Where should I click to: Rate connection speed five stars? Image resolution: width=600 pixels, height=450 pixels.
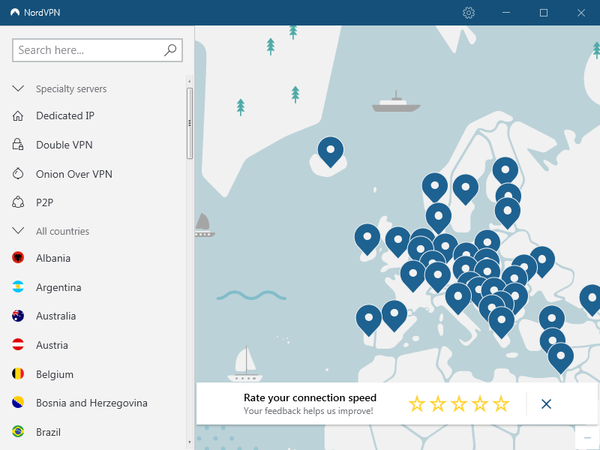(x=501, y=404)
